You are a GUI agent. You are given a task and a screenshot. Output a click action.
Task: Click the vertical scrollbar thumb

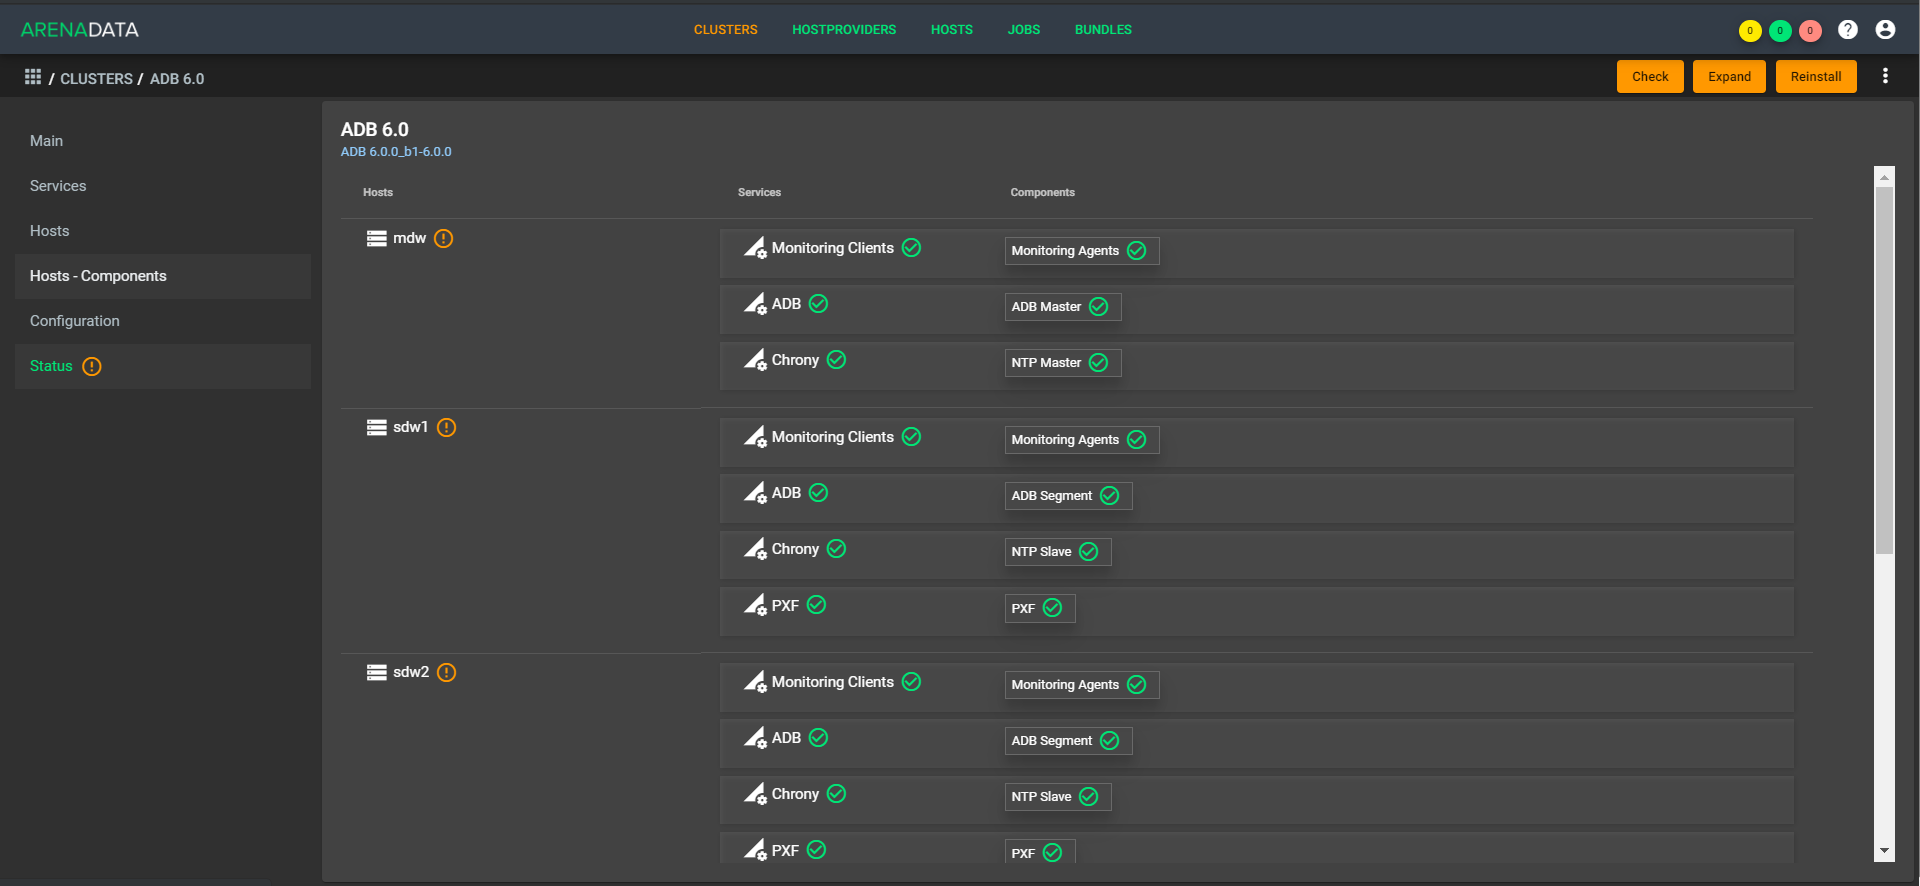(x=1885, y=370)
